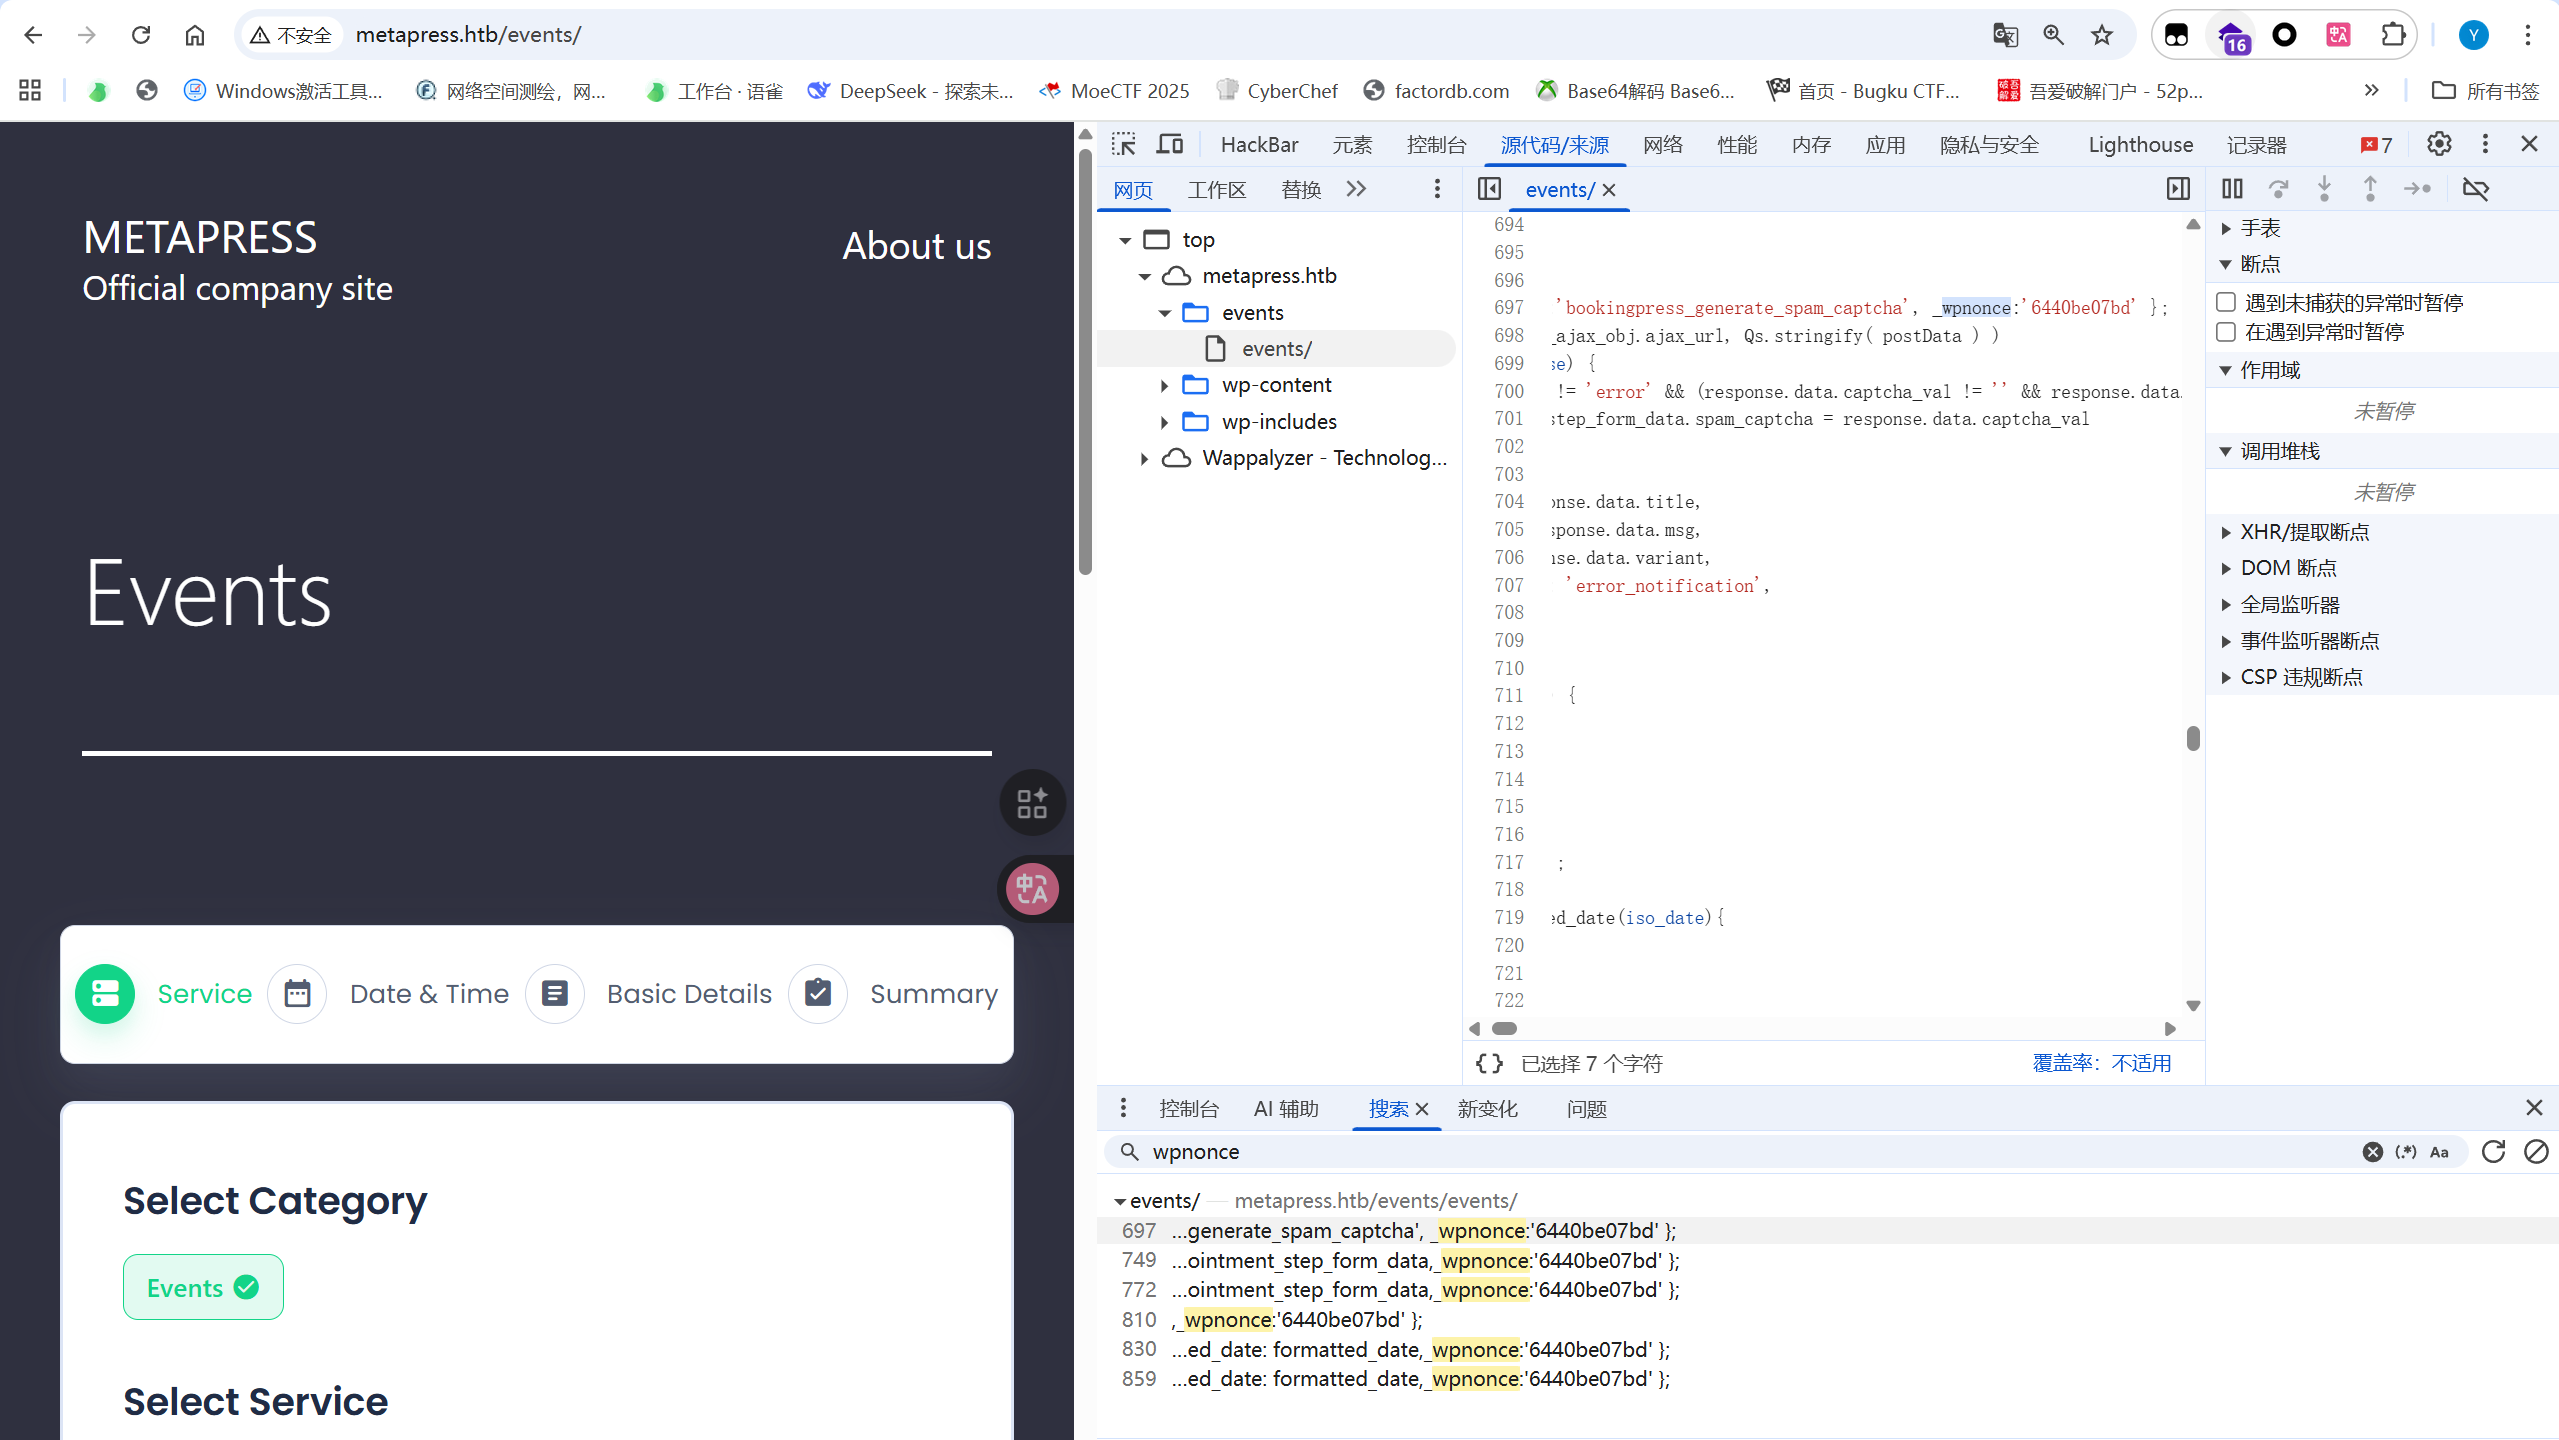
Task: Toggle match case Aa in search
Action: [2440, 1152]
